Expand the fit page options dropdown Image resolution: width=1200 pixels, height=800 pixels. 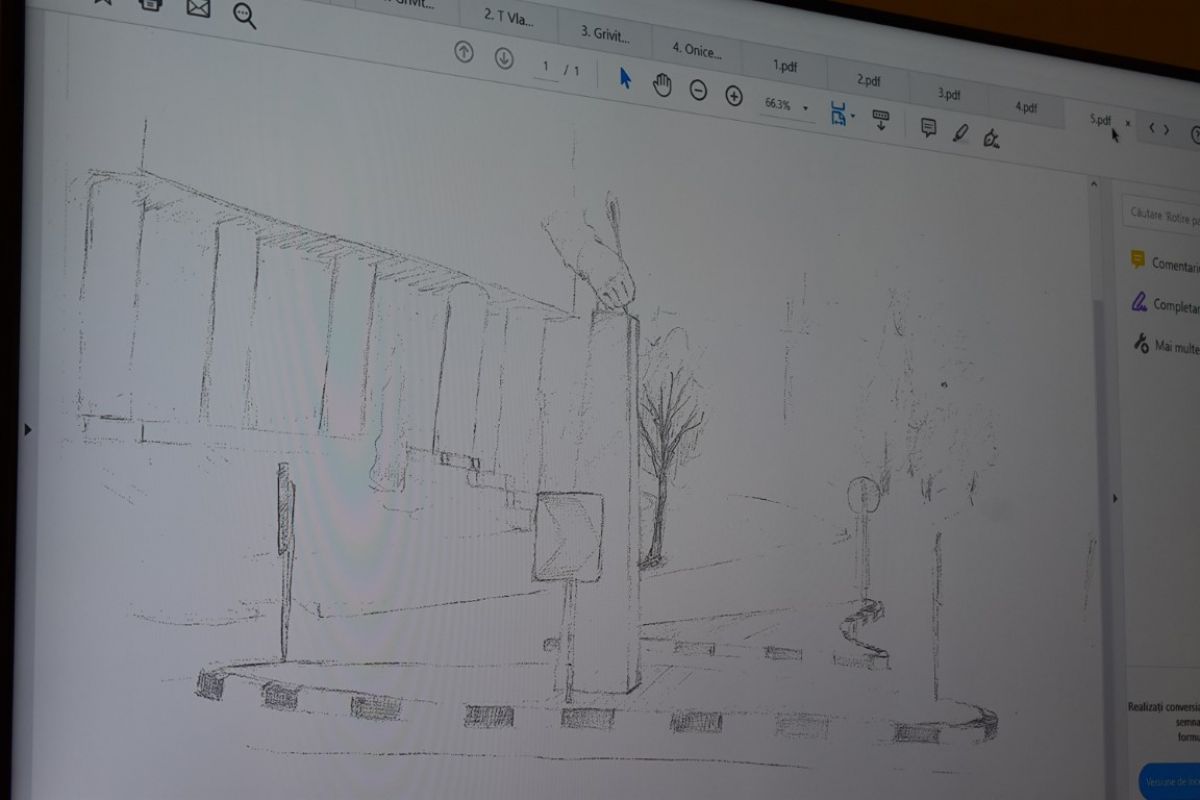coord(853,116)
